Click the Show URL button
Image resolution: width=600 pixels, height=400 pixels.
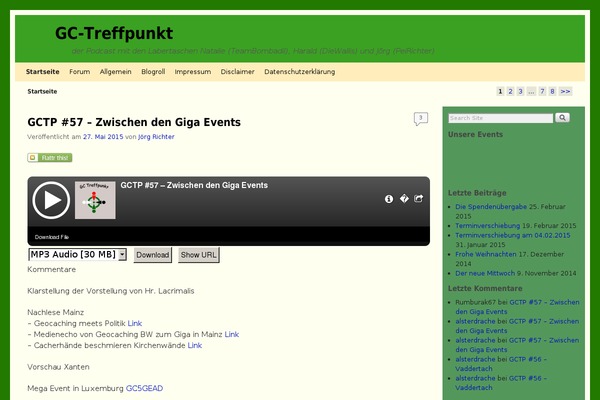pos(199,255)
